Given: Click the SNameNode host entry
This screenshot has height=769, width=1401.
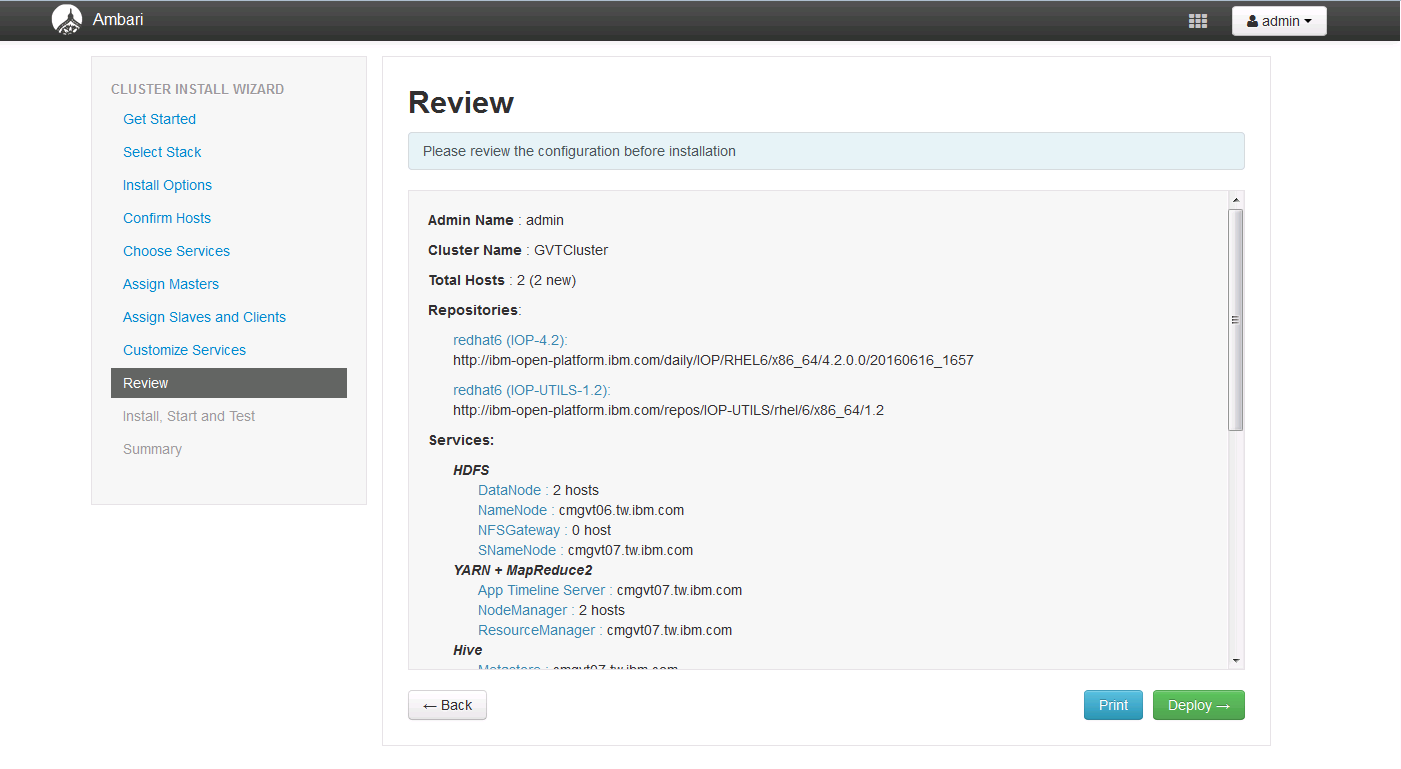Looking at the screenshot, I should pos(585,550).
